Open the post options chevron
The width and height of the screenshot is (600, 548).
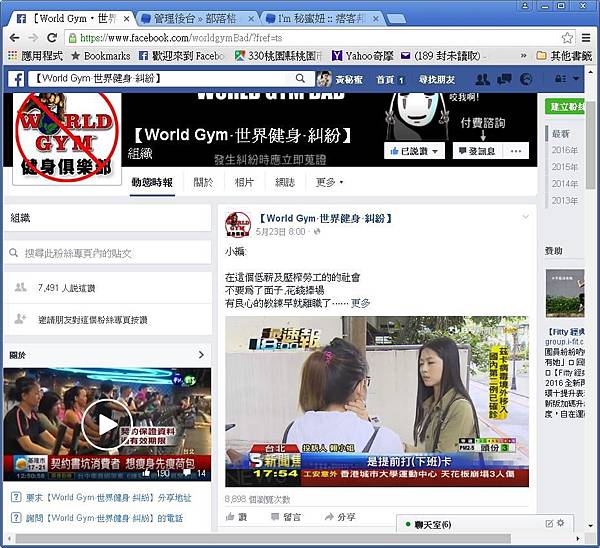pos(526,217)
